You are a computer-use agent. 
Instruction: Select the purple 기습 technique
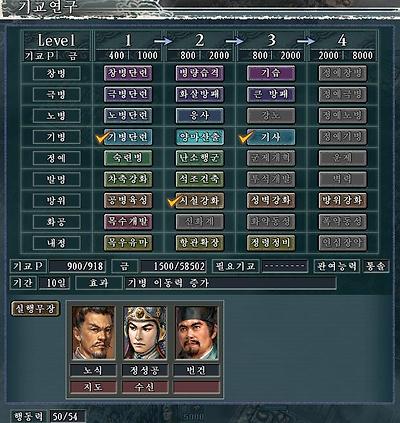point(271,73)
